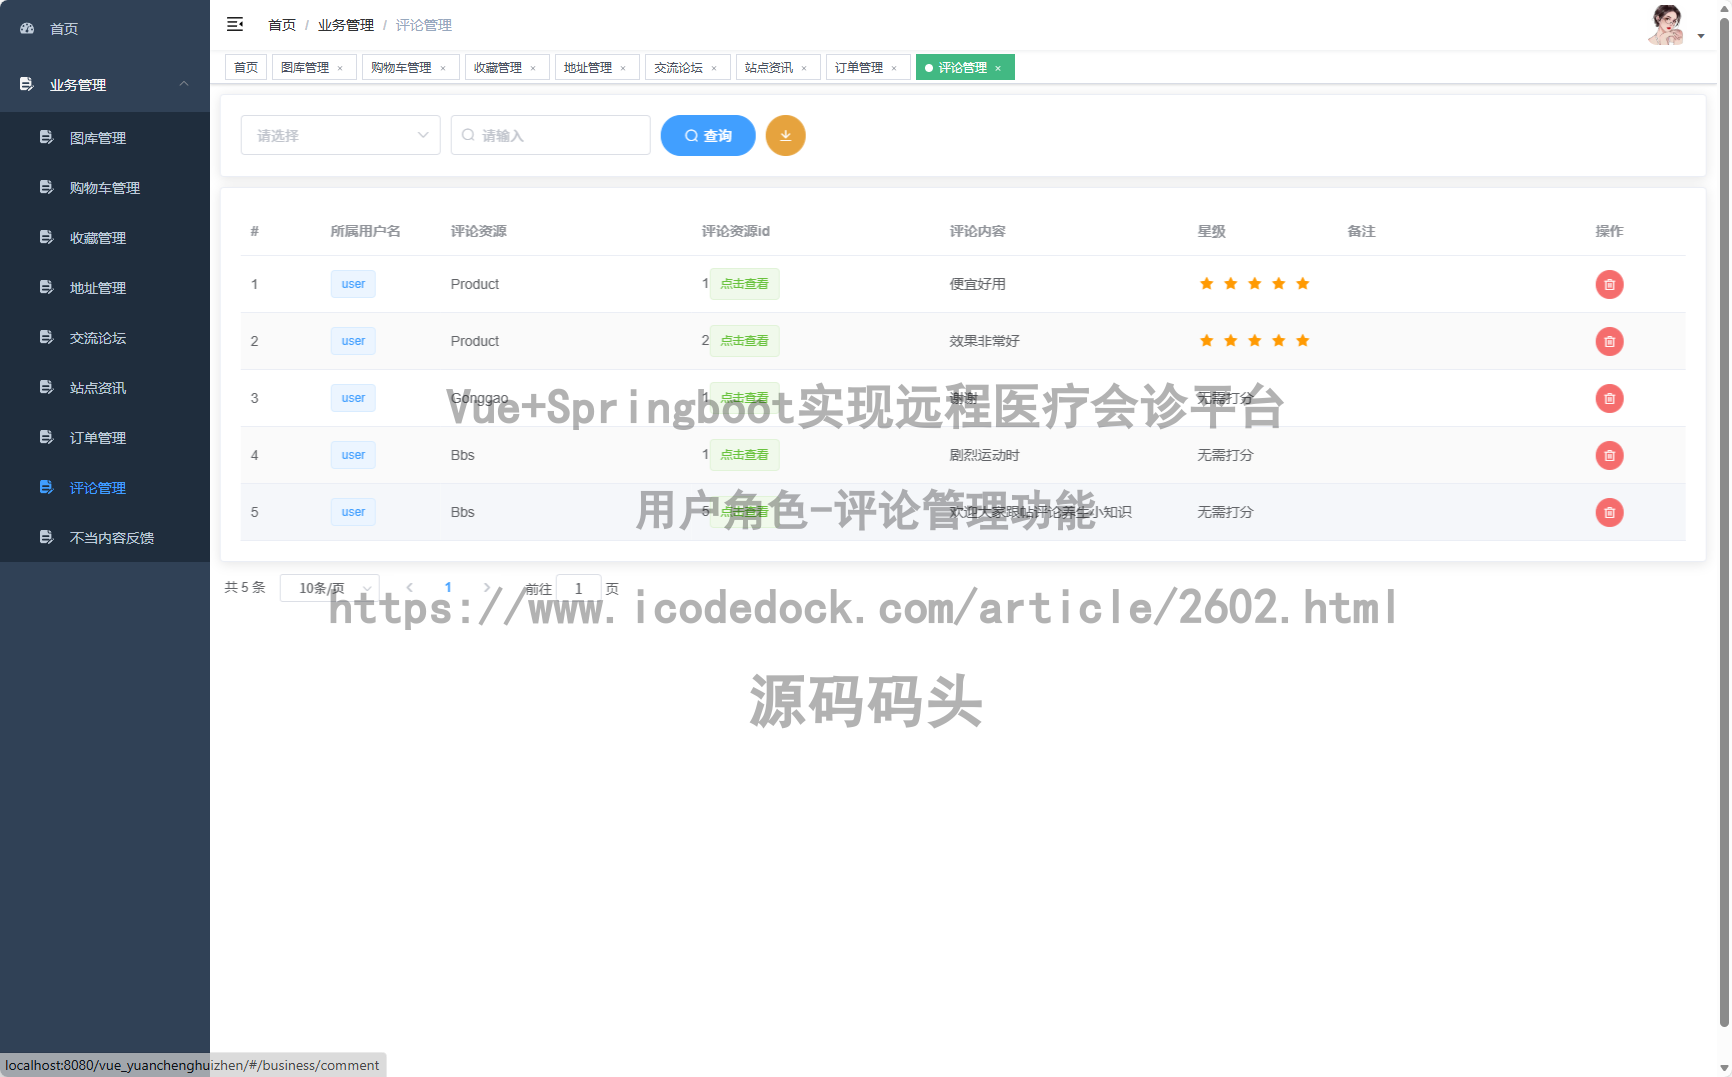Navigate via the 业务管理 breadcrumb

(x=345, y=24)
